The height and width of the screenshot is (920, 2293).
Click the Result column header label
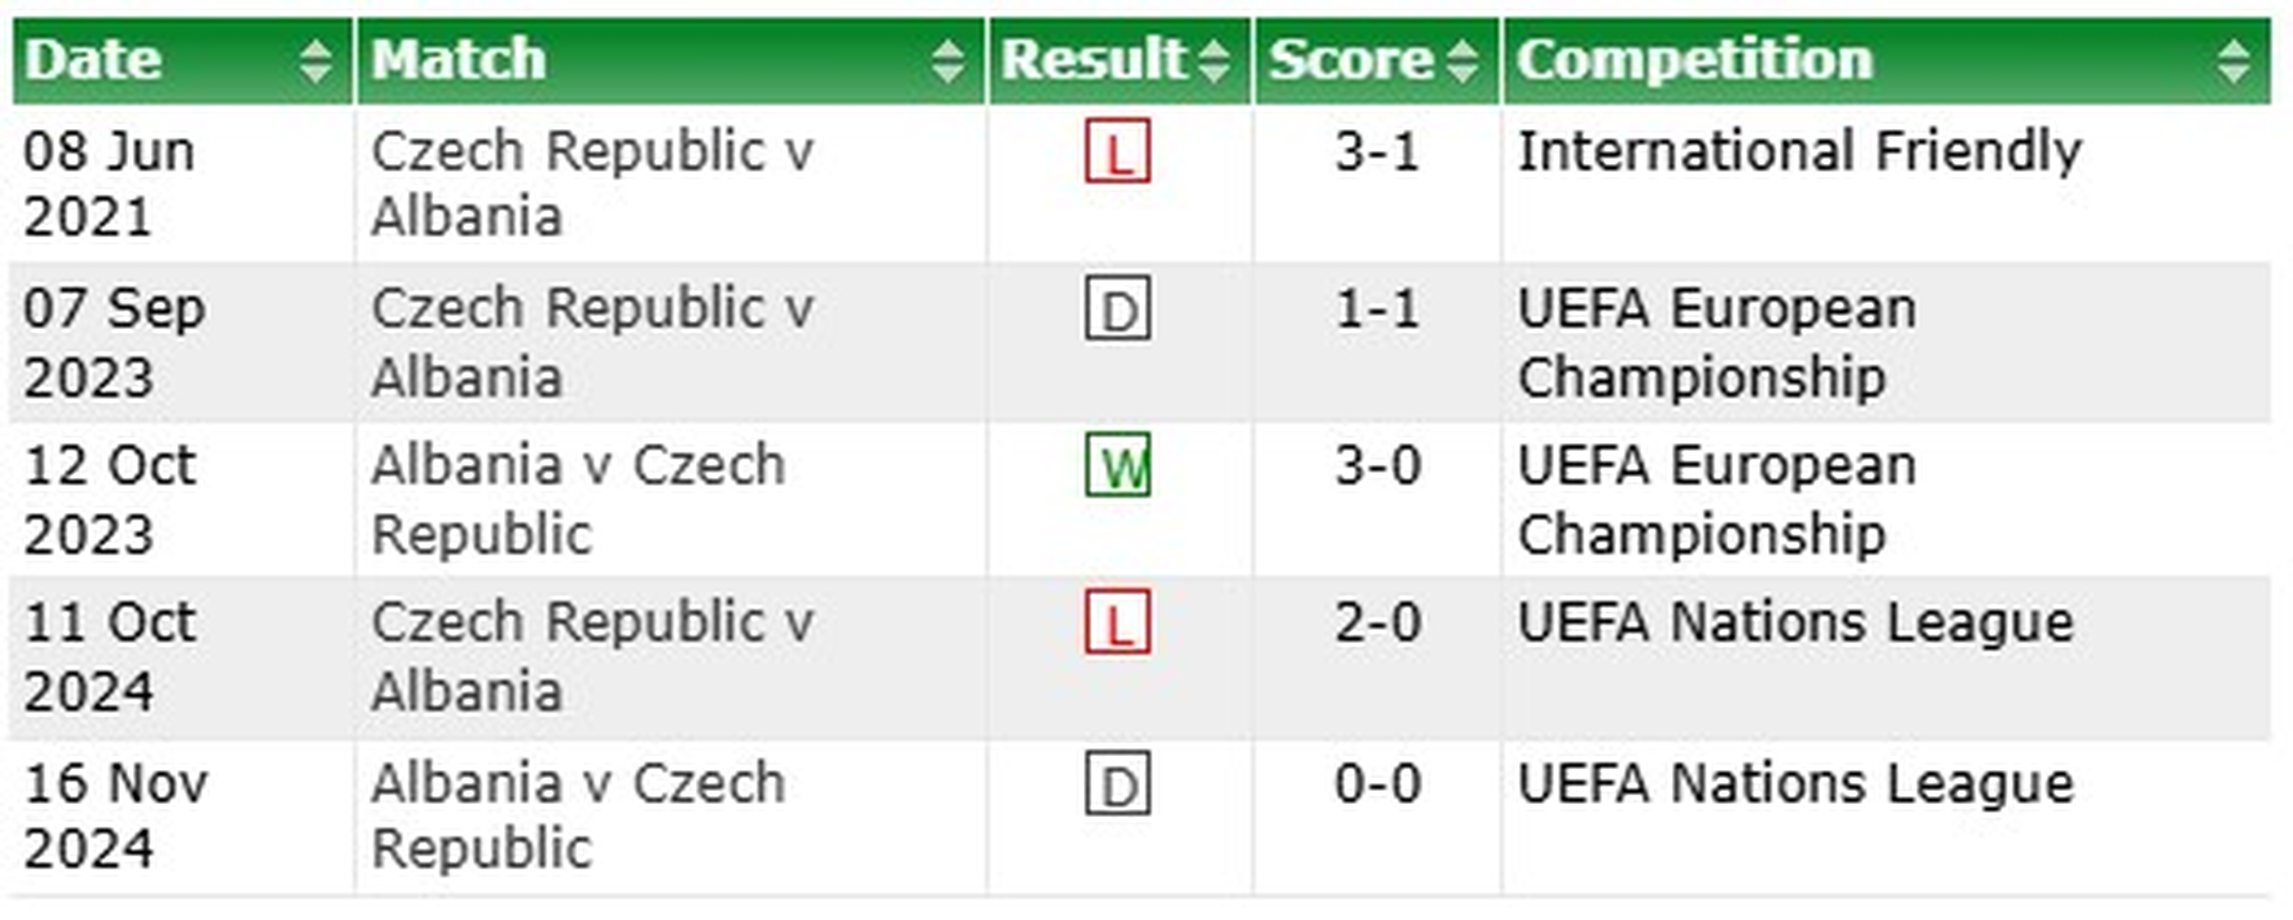pos(1092,60)
